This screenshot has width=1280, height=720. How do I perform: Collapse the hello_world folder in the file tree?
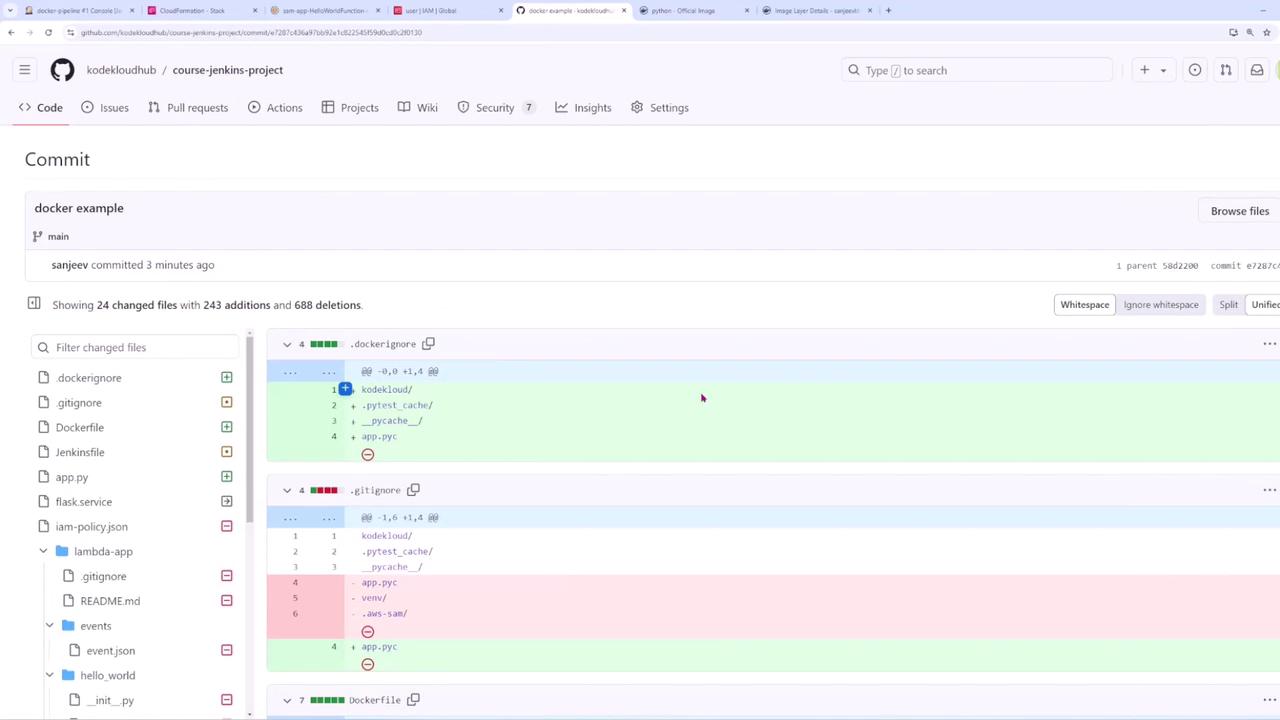click(x=49, y=675)
